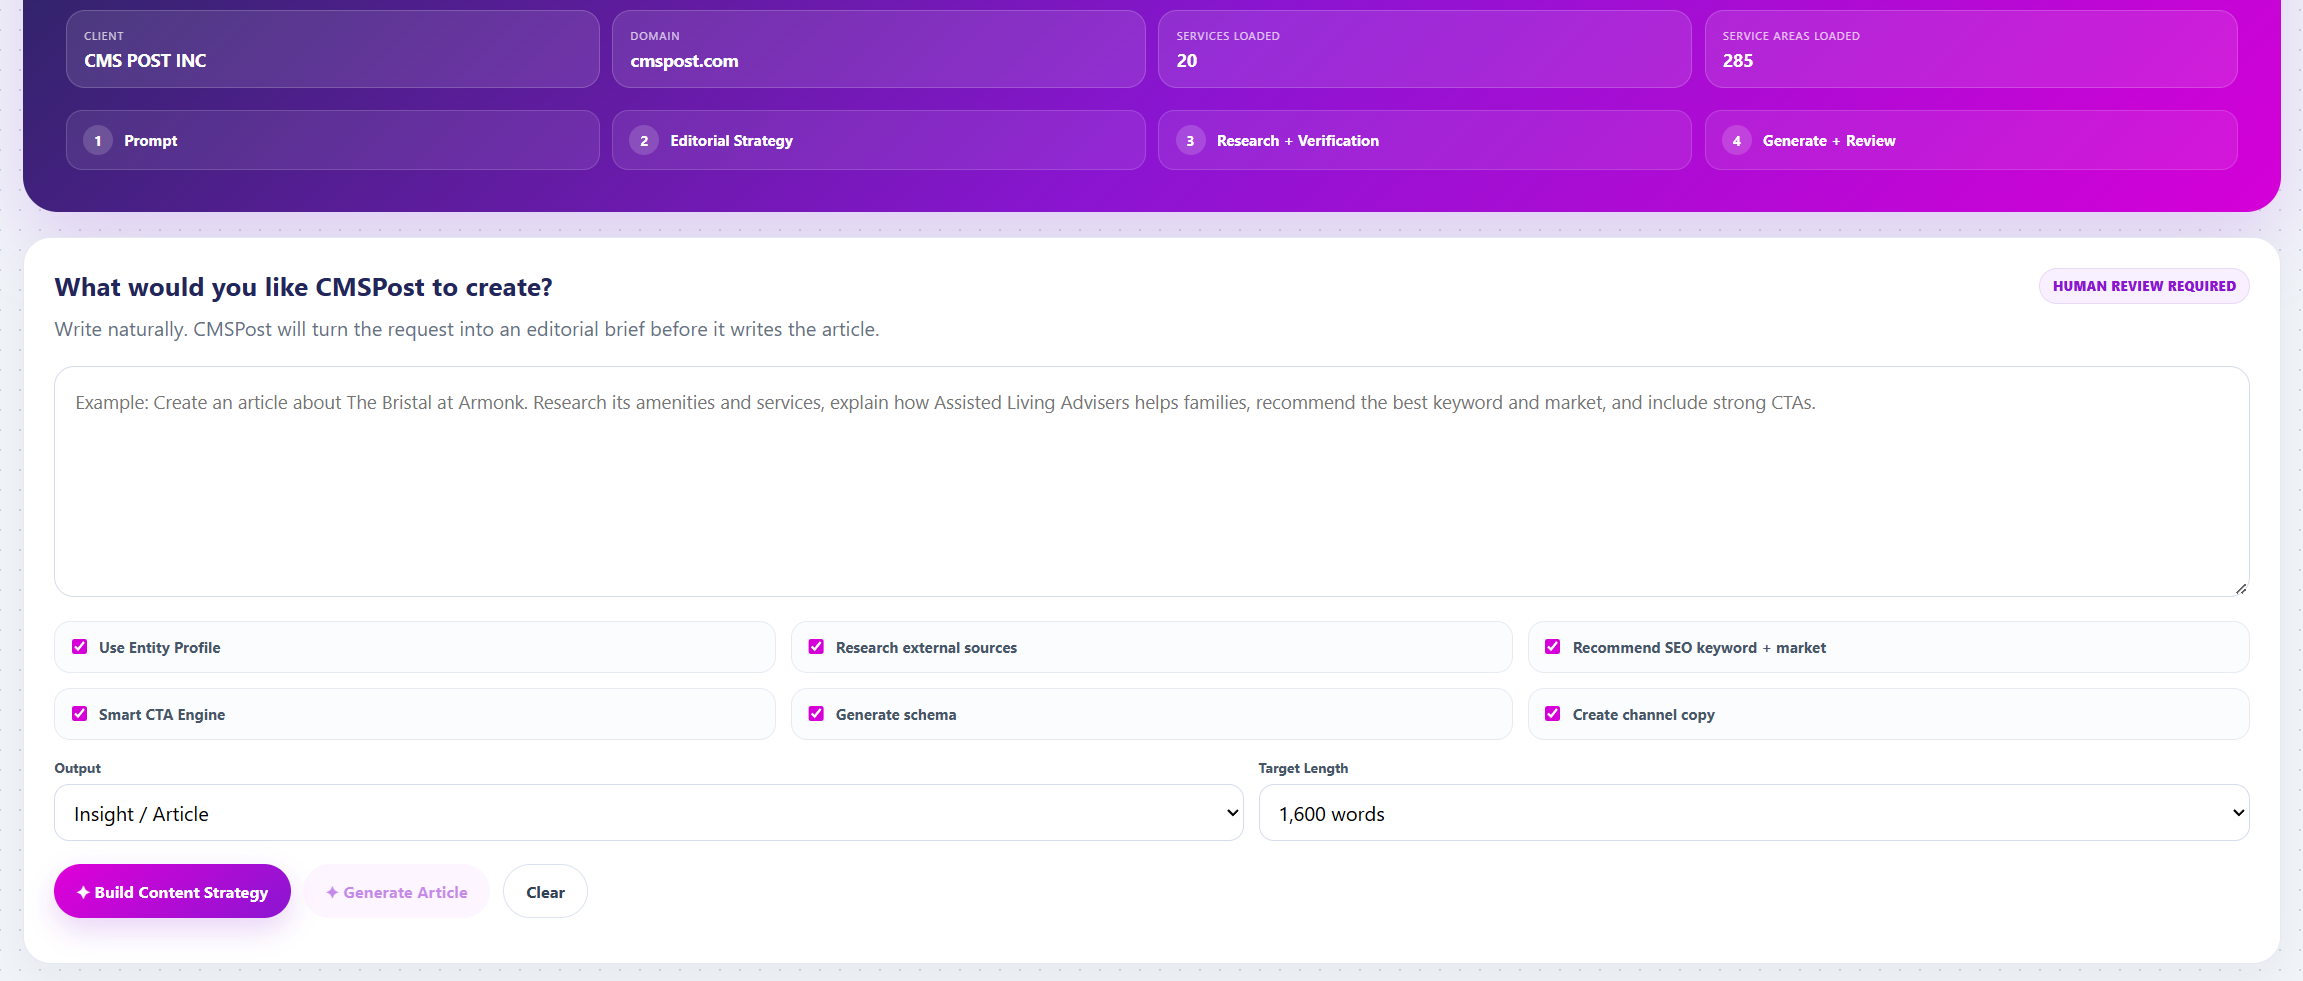This screenshot has width=2303, height=981.
Task: Click the cmspost.com domain card
Action: point(878,49)
